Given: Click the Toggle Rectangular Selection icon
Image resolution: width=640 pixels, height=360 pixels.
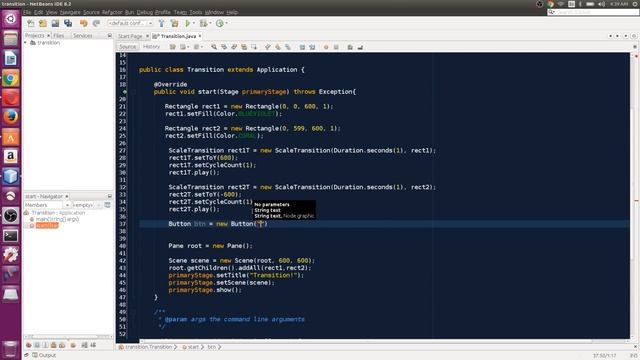Looking at the screenshot, I should tap(254, 47).
